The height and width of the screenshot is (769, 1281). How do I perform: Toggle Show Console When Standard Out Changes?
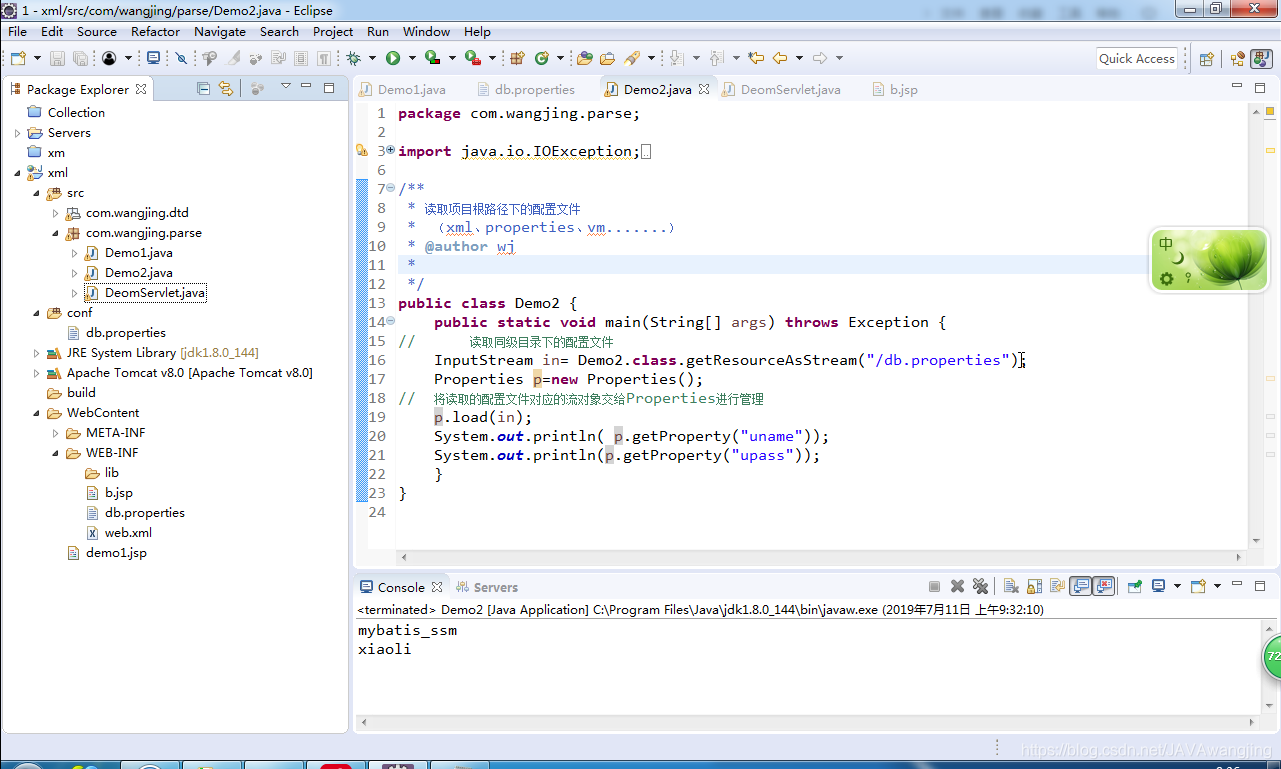[x=1080, y=587]
